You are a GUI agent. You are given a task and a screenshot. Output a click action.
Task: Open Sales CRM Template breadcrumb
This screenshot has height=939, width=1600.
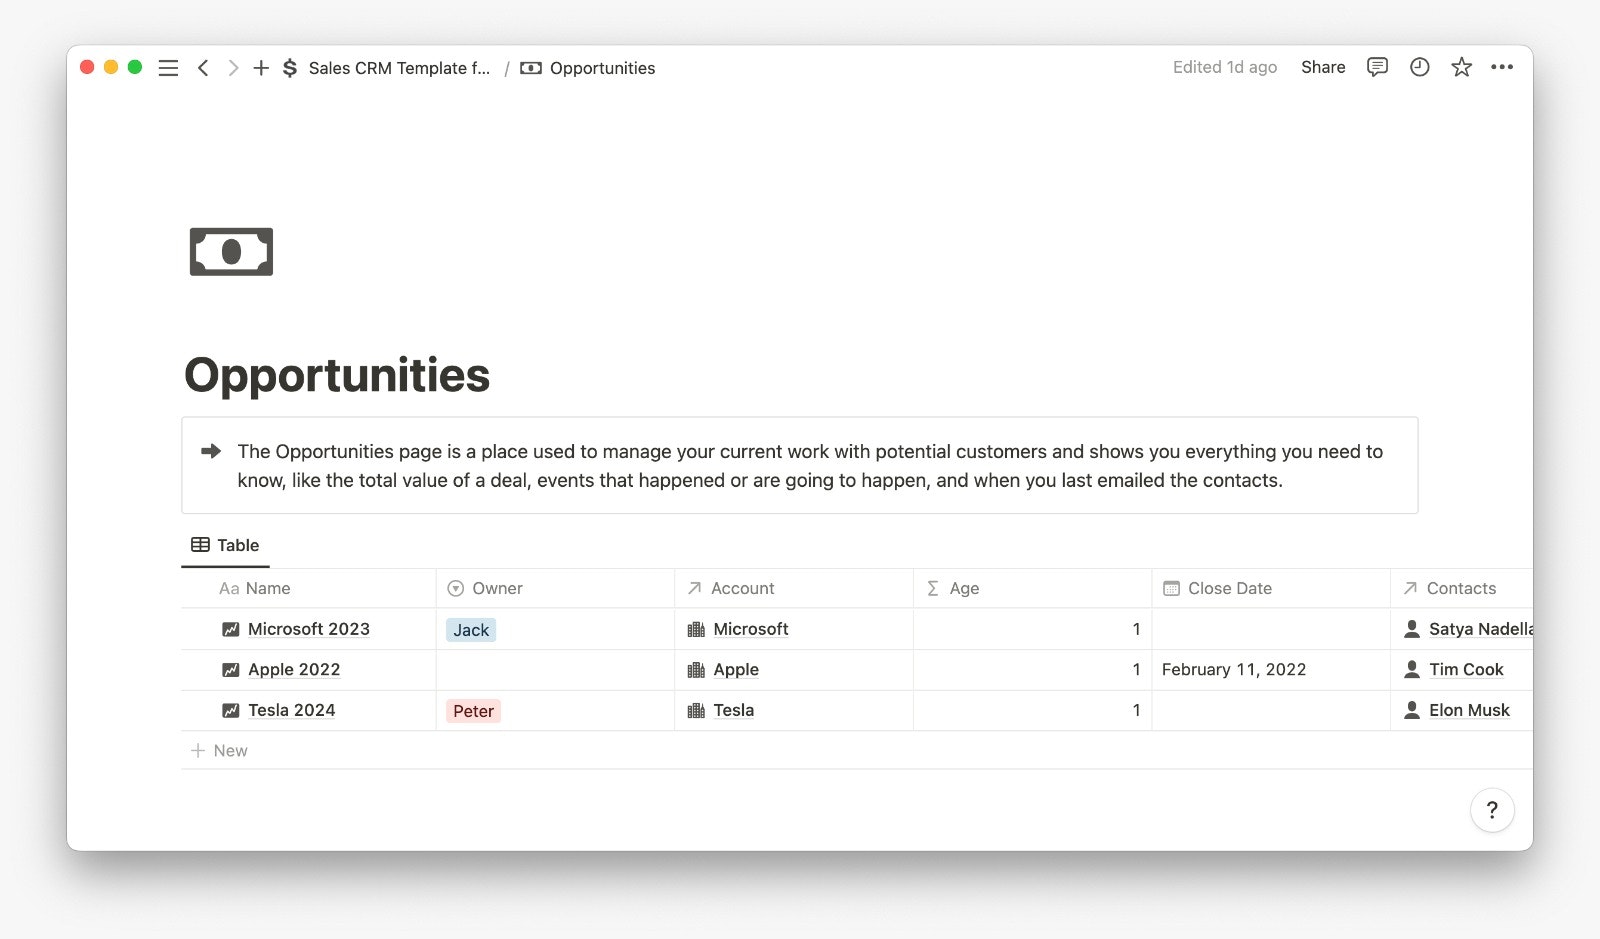pos(399,68)
